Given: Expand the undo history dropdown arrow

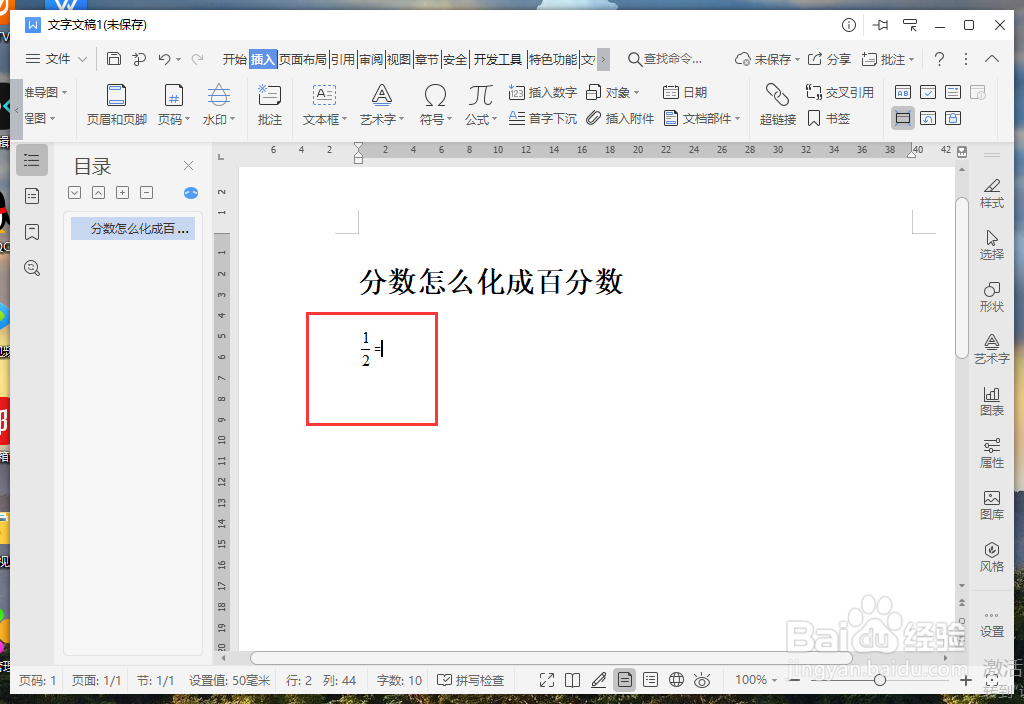Looking at the screenshot, I should (178, 59).
